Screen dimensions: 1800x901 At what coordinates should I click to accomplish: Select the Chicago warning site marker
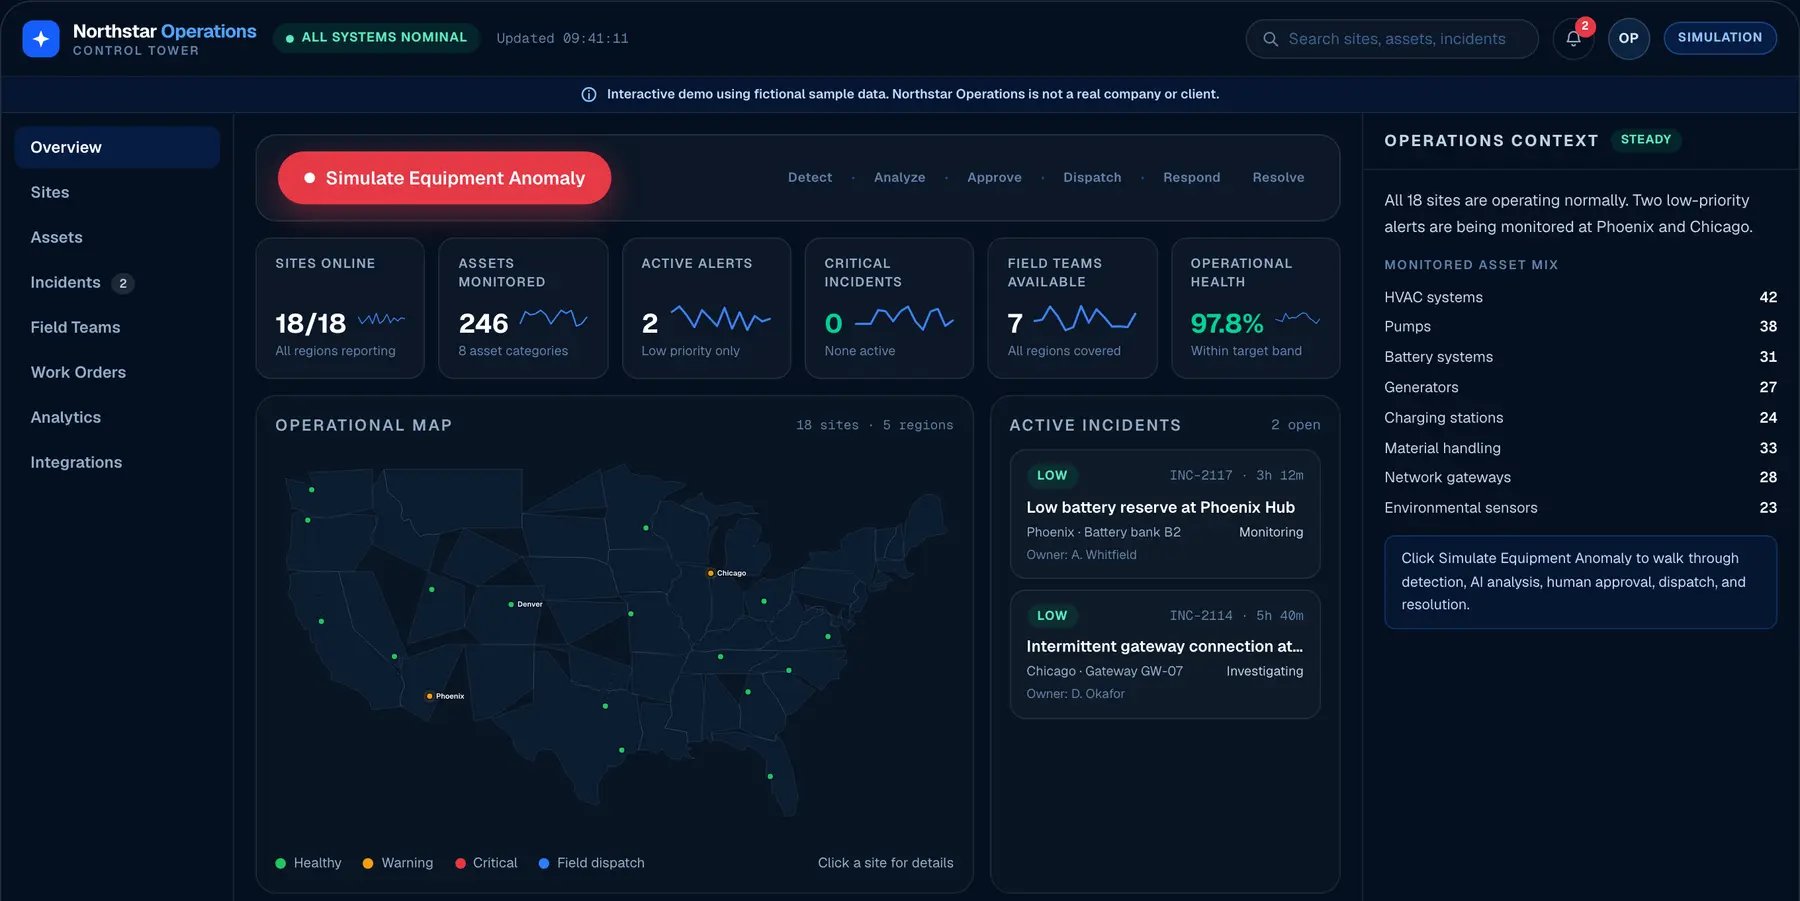click(x=711, y=573)
